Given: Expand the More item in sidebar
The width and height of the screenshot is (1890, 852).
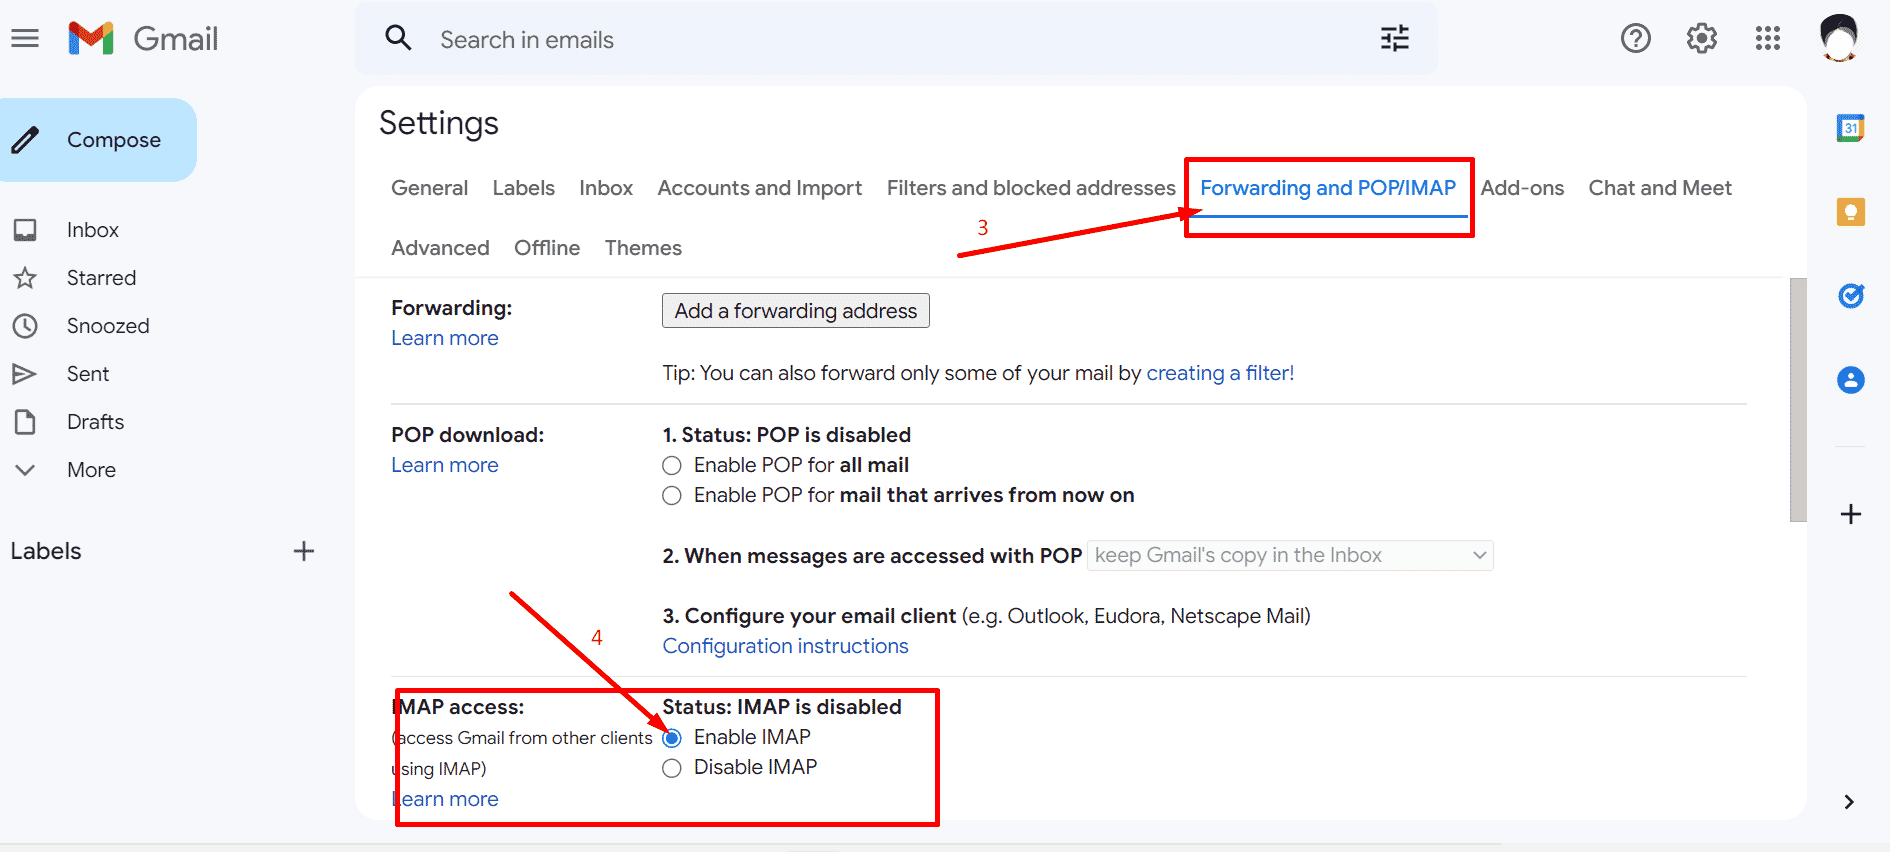Looking at the screenshot, I should 91,470.
